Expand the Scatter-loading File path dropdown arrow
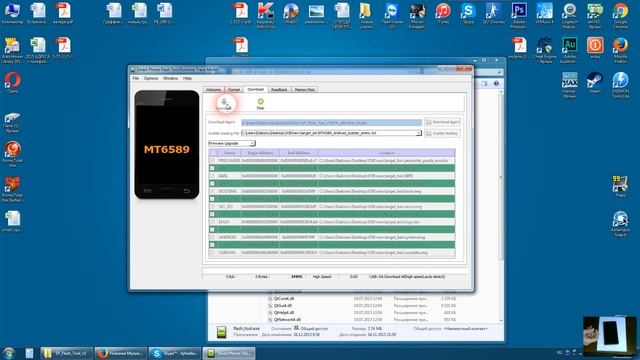640x360 pixels. [418, 133]
